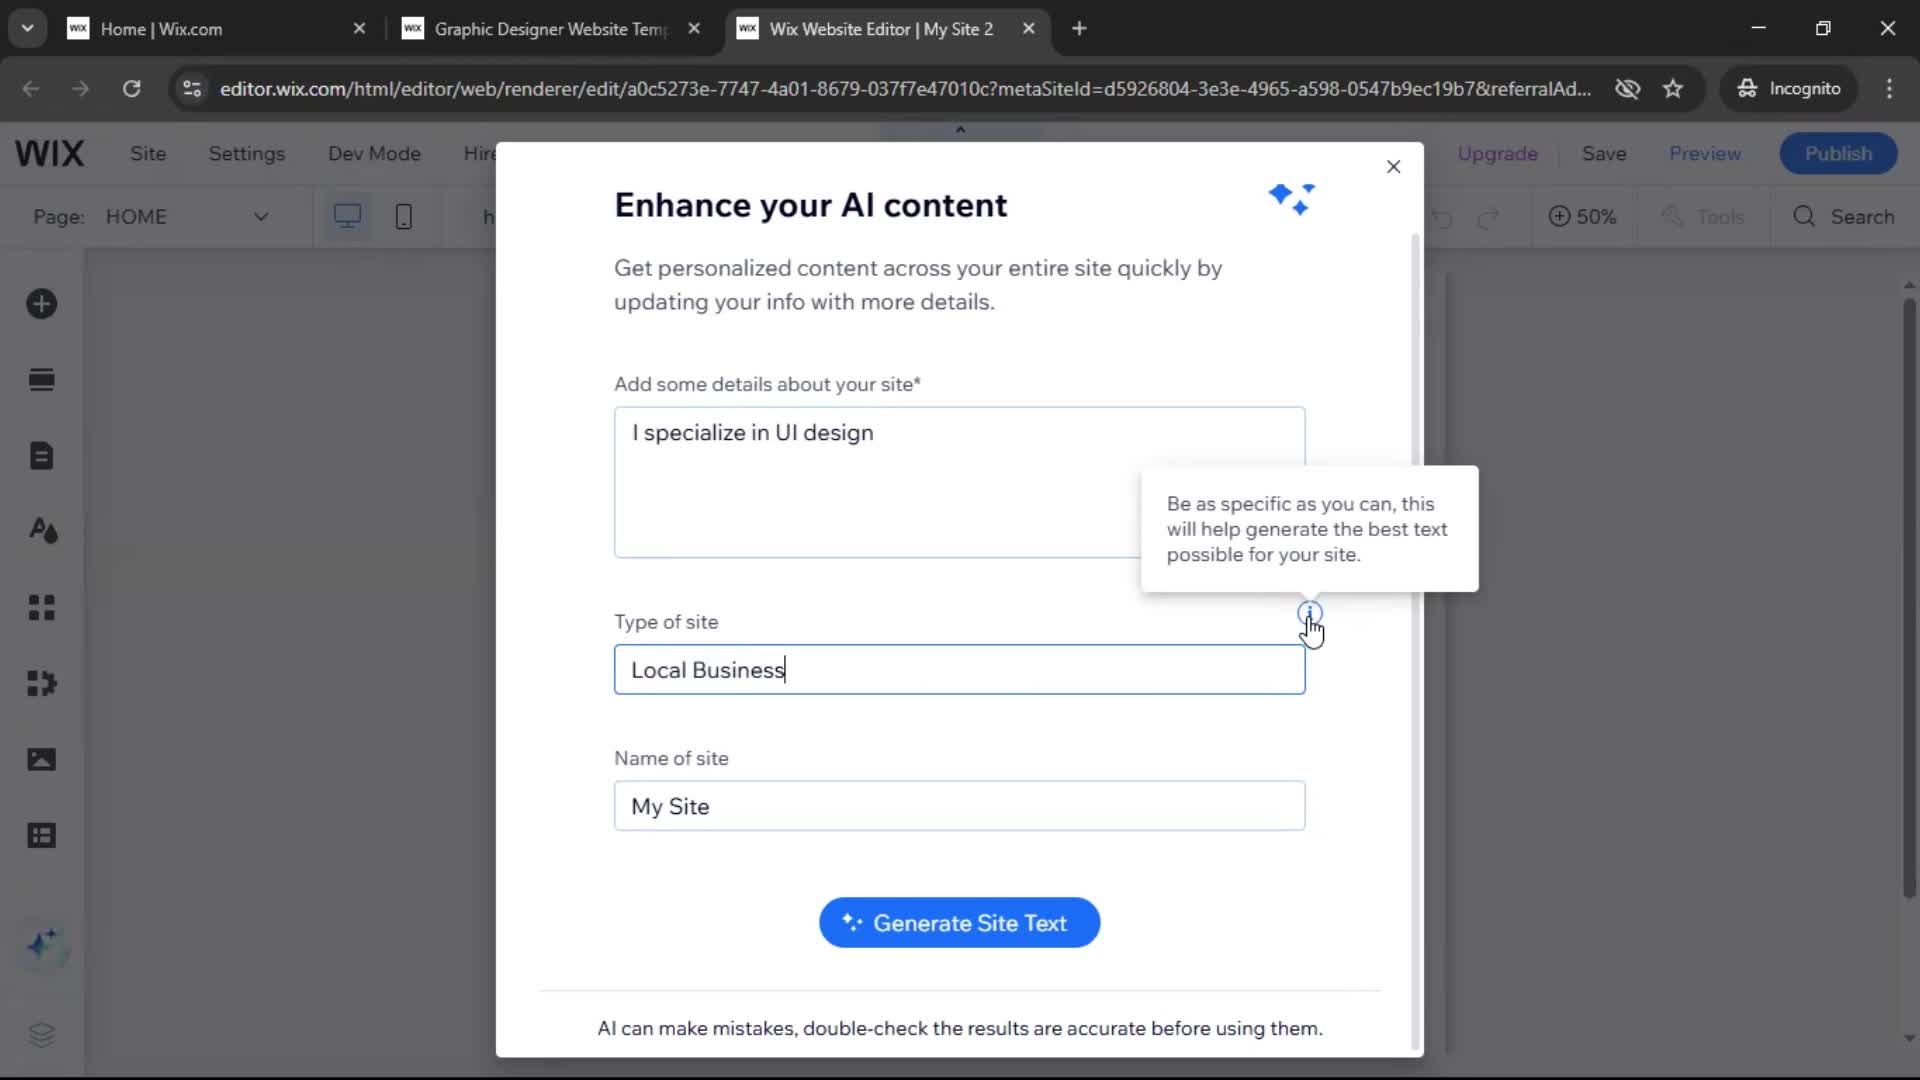Click the Undo arrow in editor toolbar
Viewport: 1920px width, 1080px height.
[x=1442, y=217]
